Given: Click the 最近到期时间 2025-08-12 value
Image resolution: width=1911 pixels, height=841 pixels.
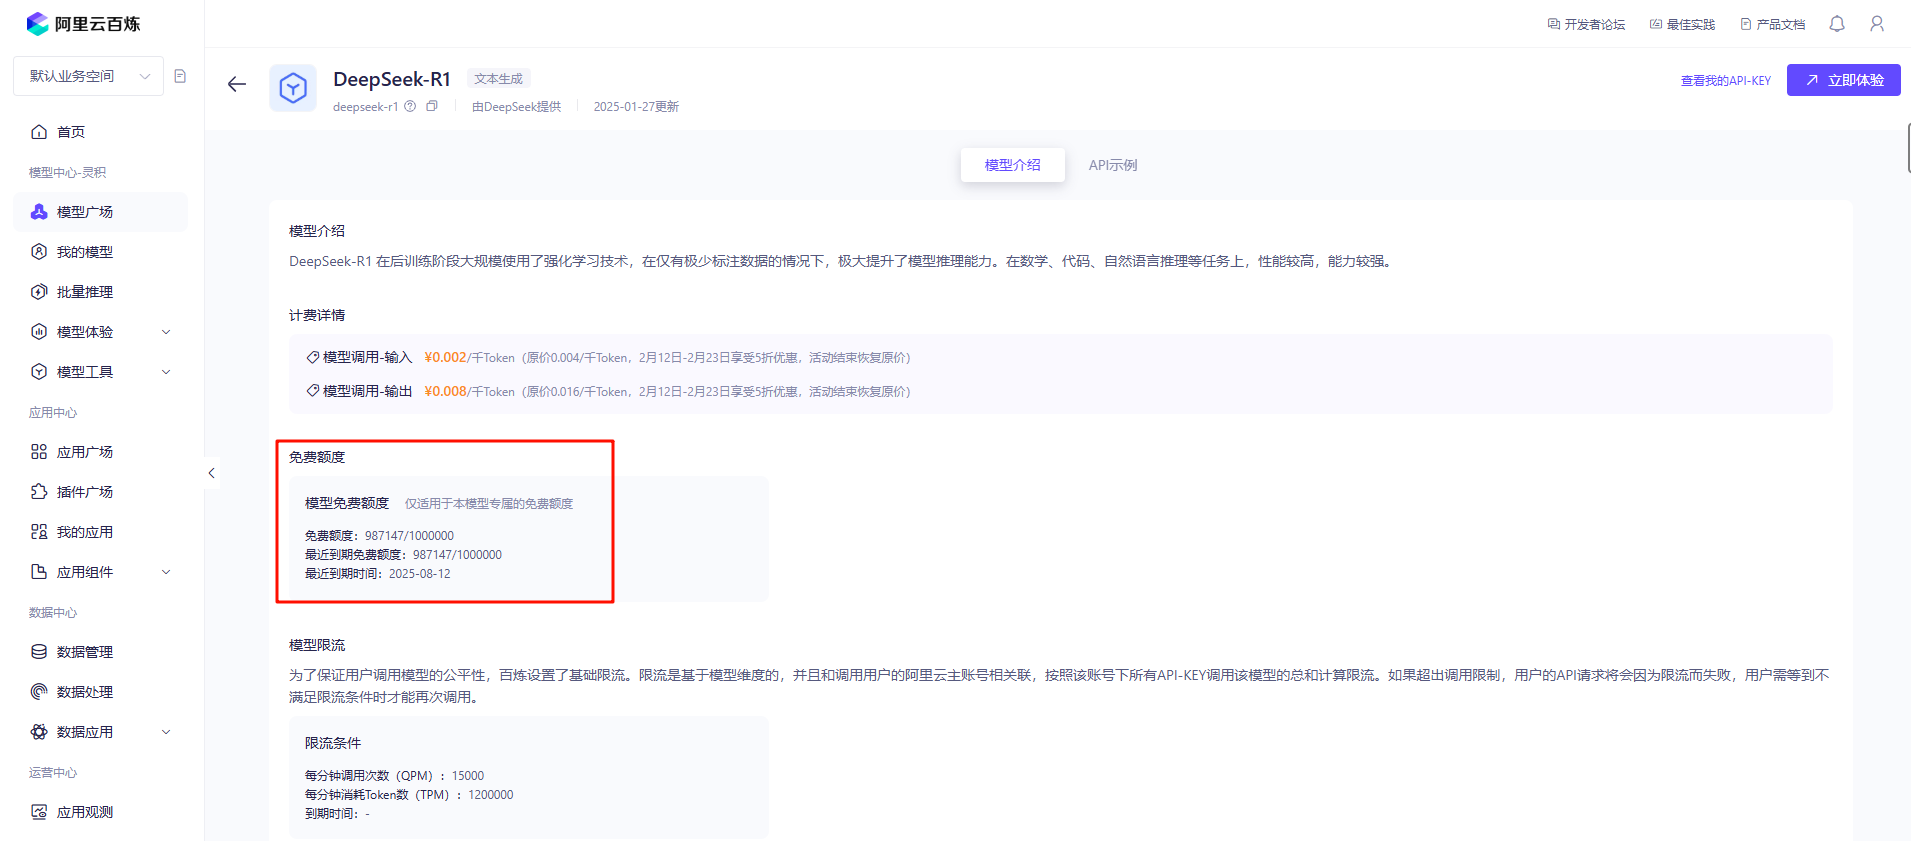Looking at the screenshot, I should pyautogui.click(x=419, y=574).
